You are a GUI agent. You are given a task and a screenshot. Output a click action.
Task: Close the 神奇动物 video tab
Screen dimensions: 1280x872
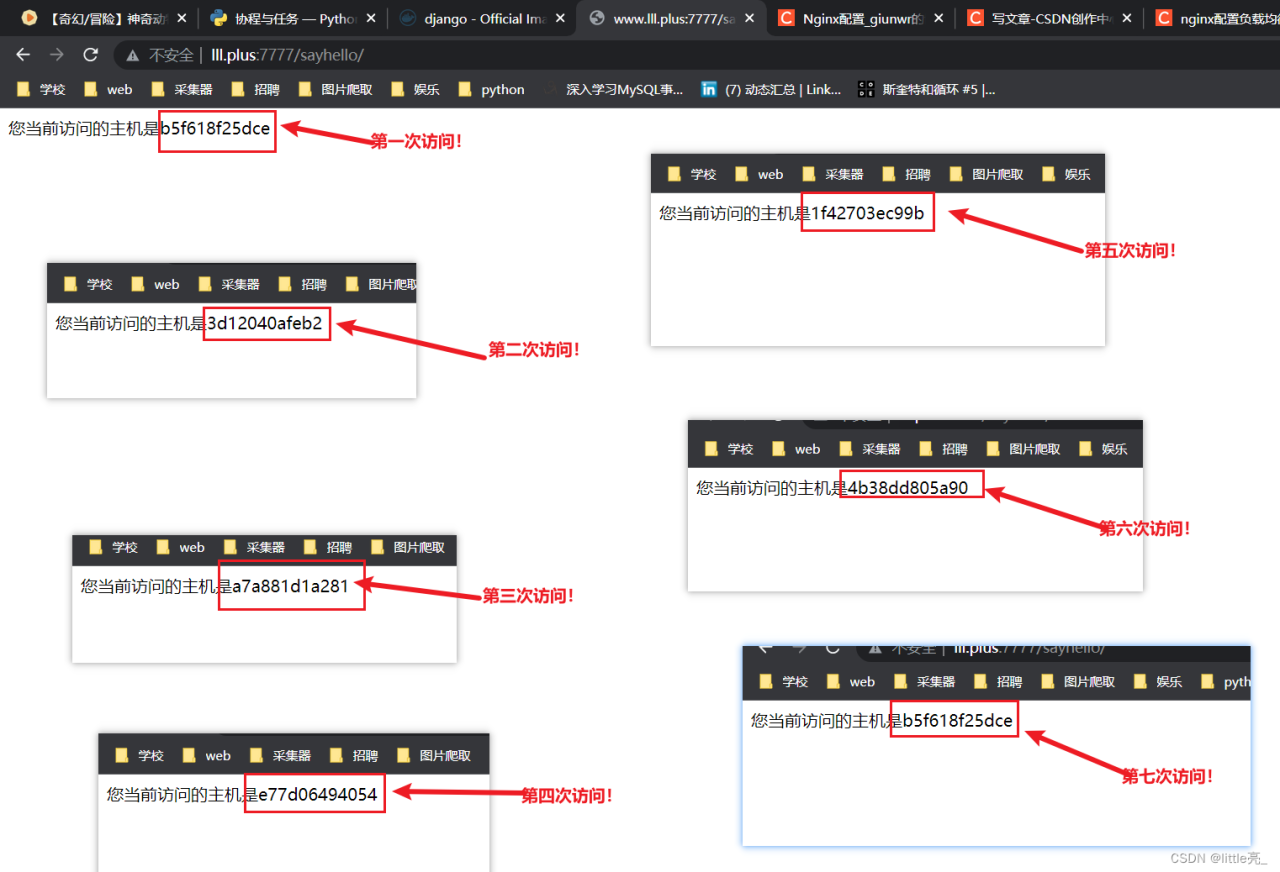click(181, 18)
